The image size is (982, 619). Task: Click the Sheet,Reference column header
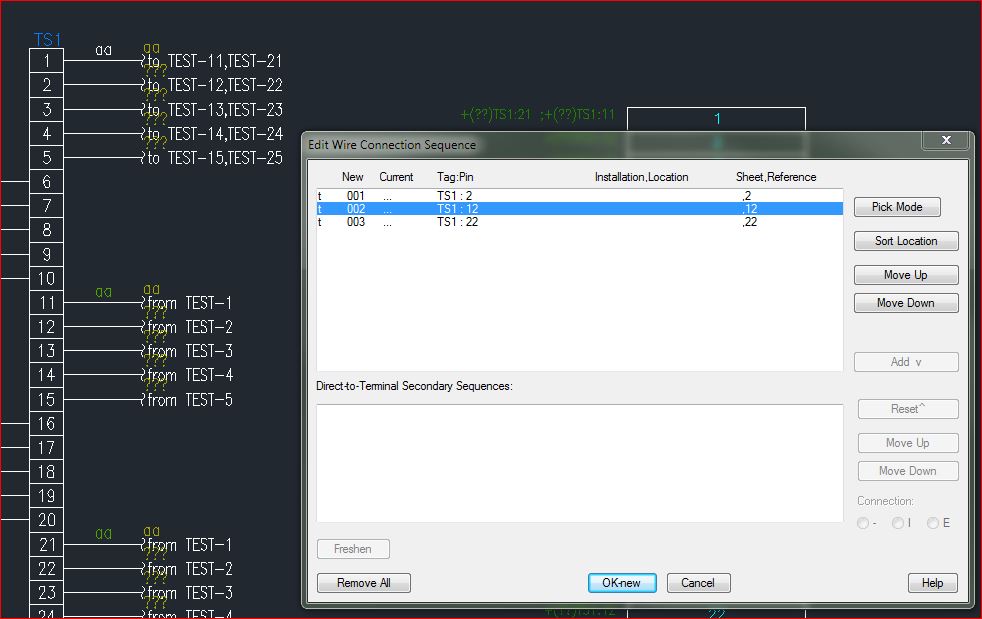776,177
